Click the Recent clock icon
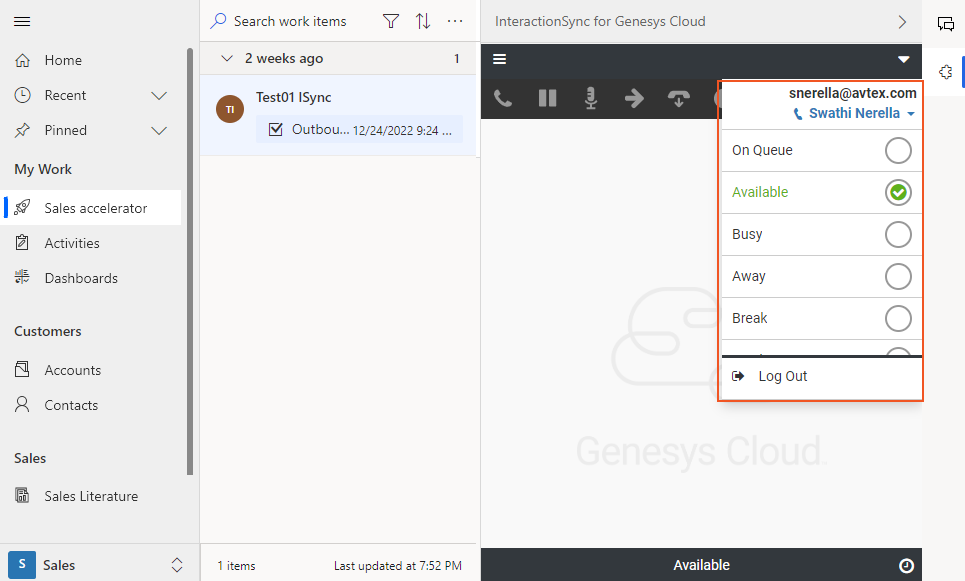The height and width of the screenshot is (581, 965). click(x=22, y=95)
